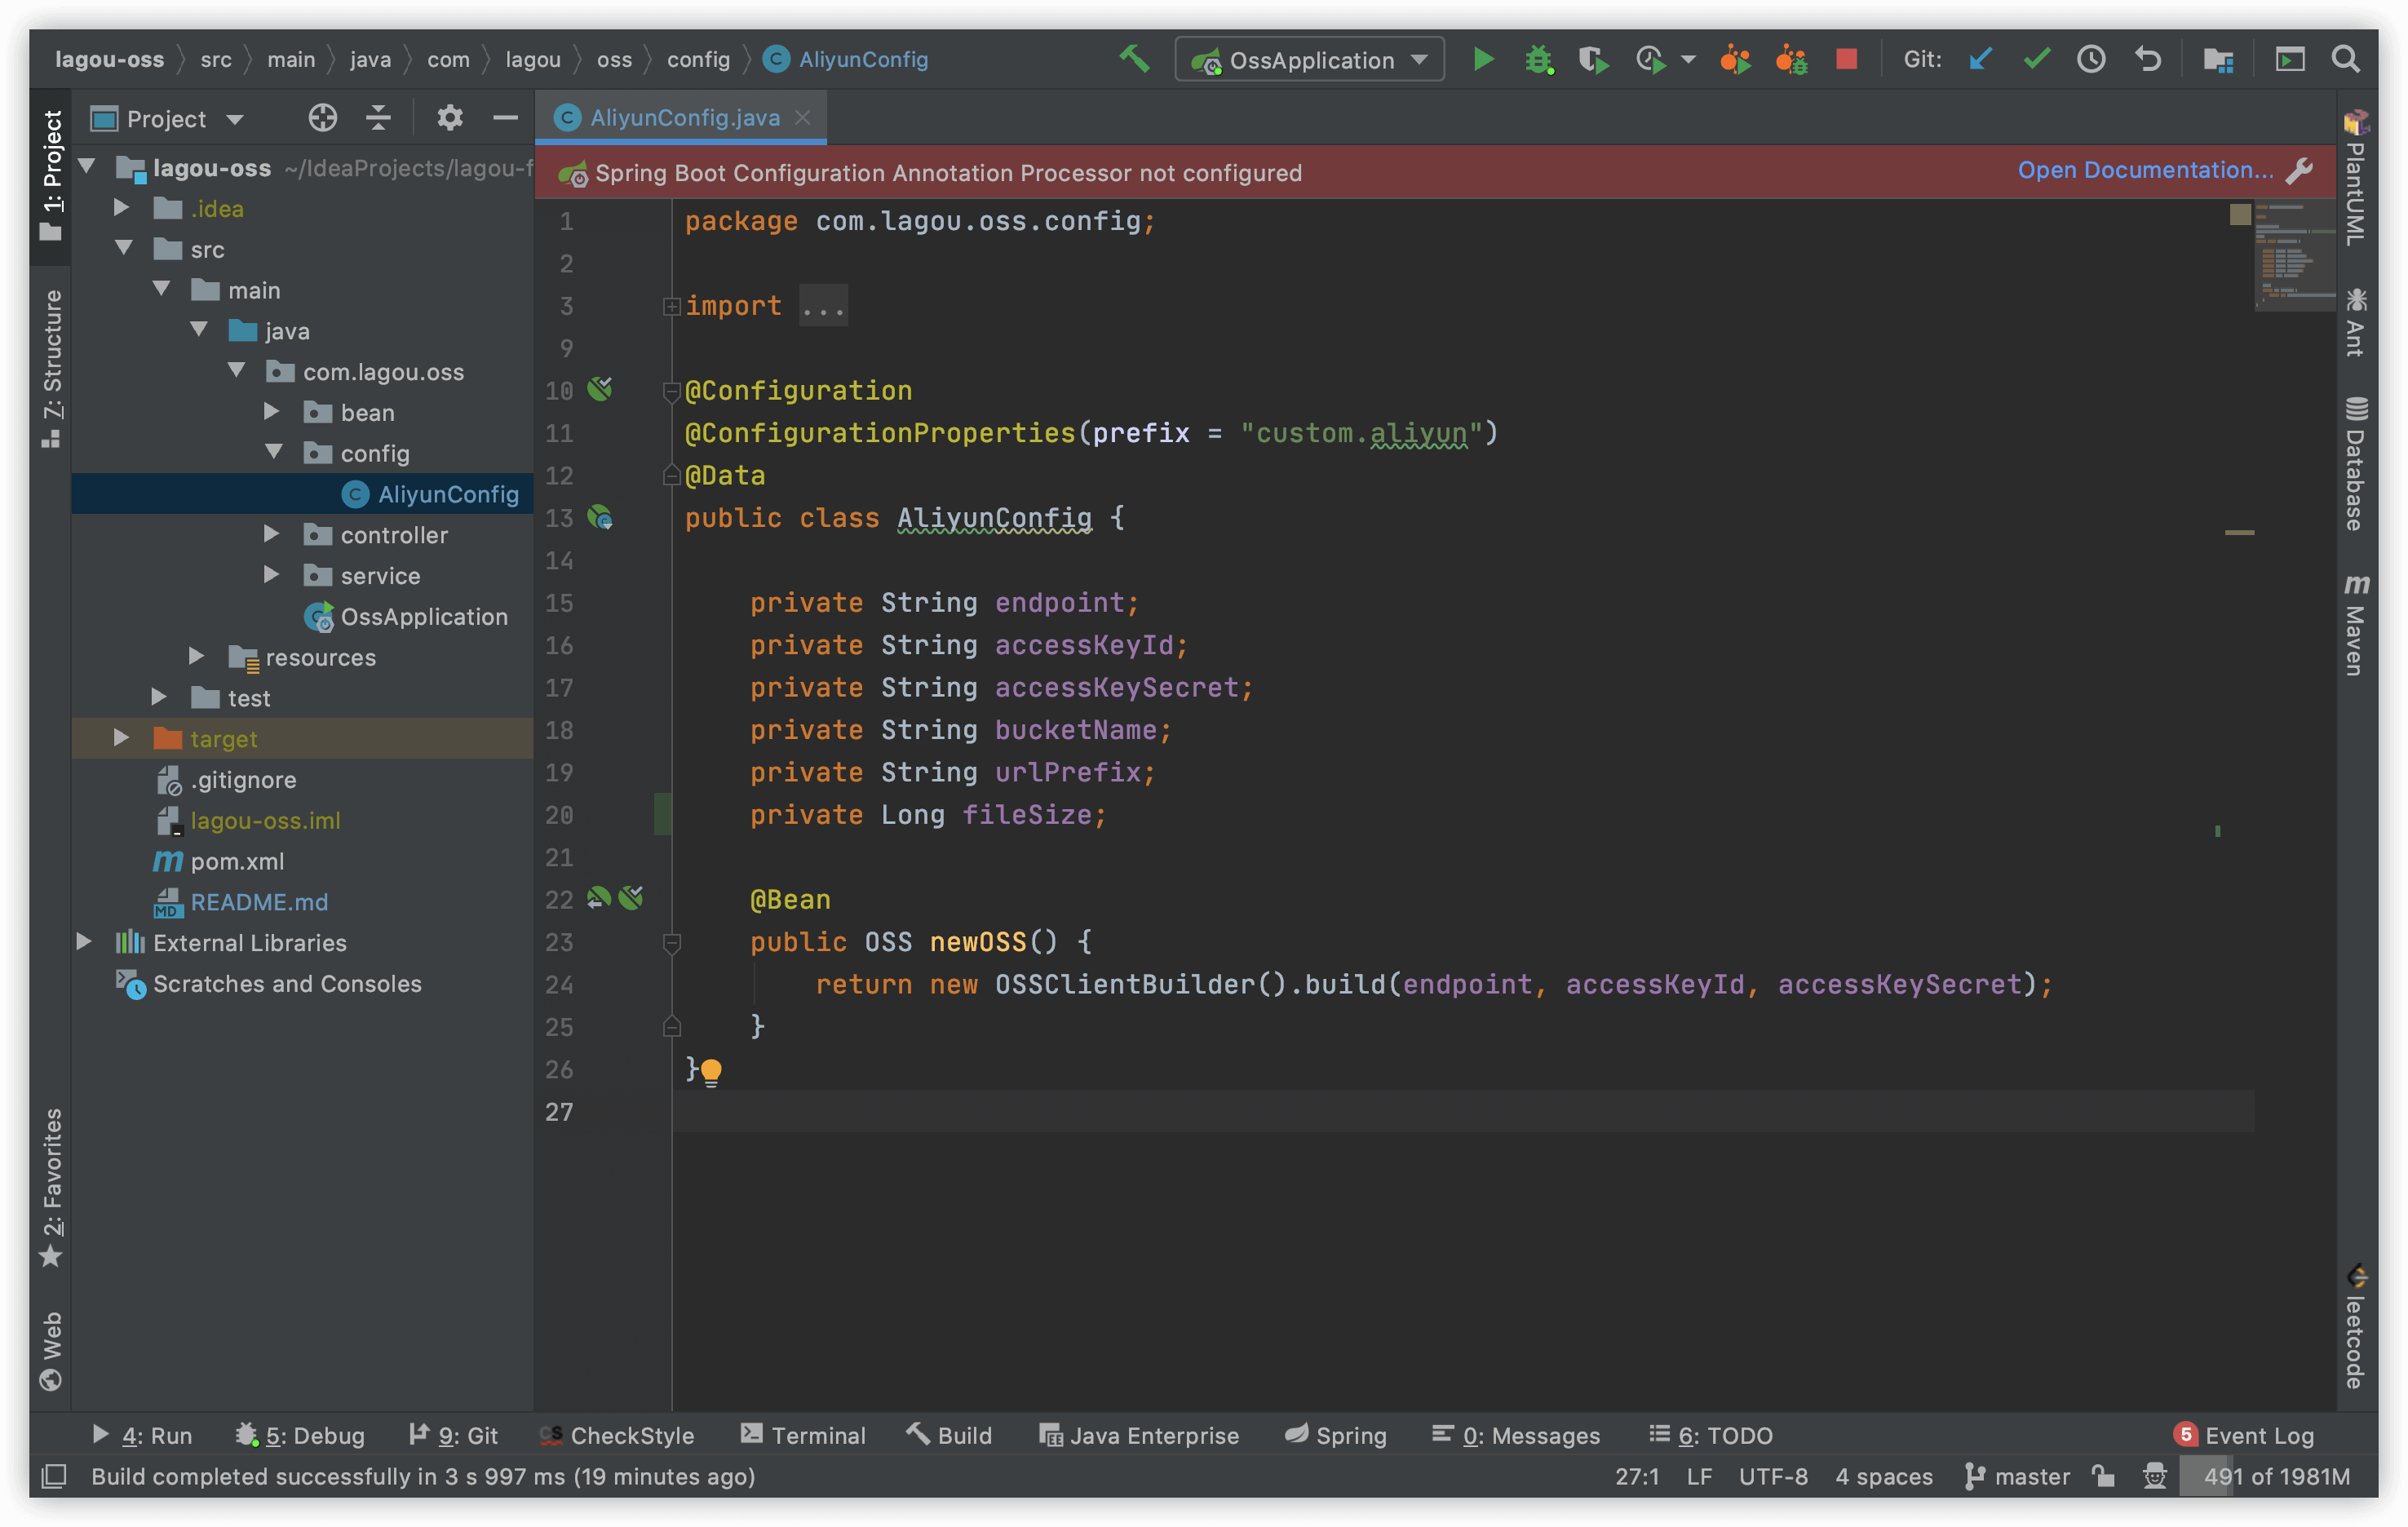Close the AliyunConfig.java tab

[x=802, y=118]
